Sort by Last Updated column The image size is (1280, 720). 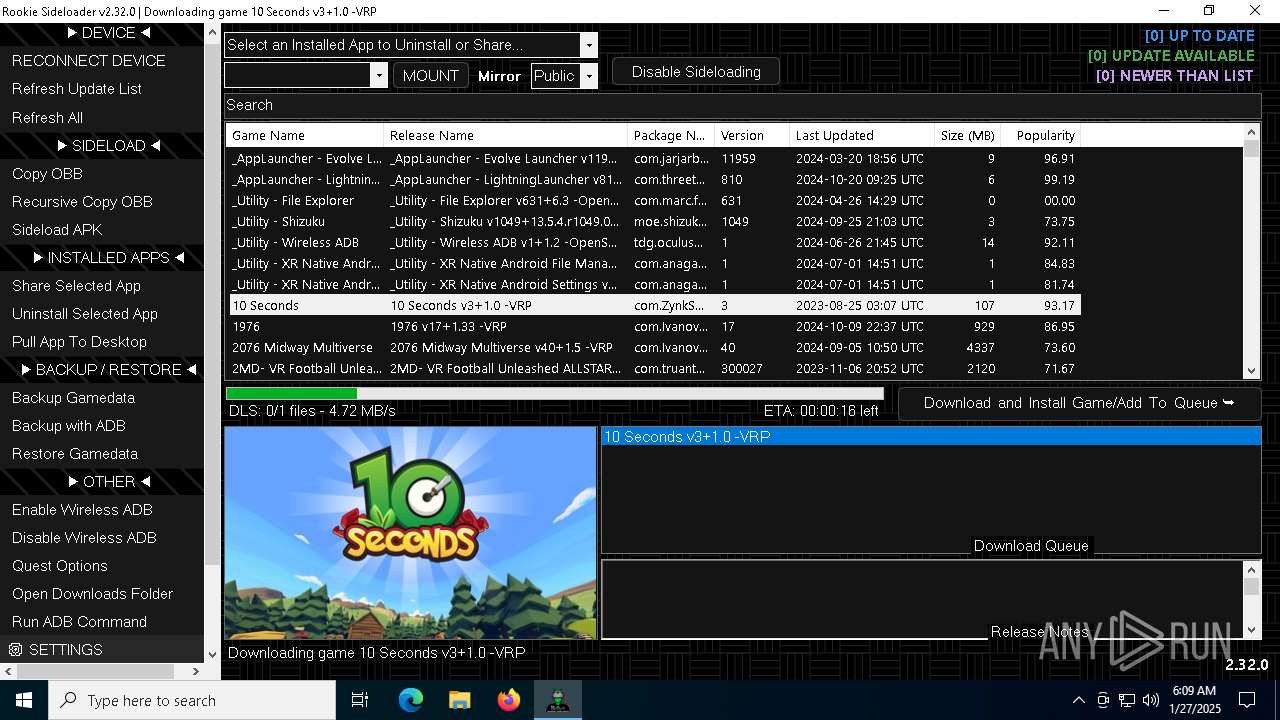coord(862,135)
